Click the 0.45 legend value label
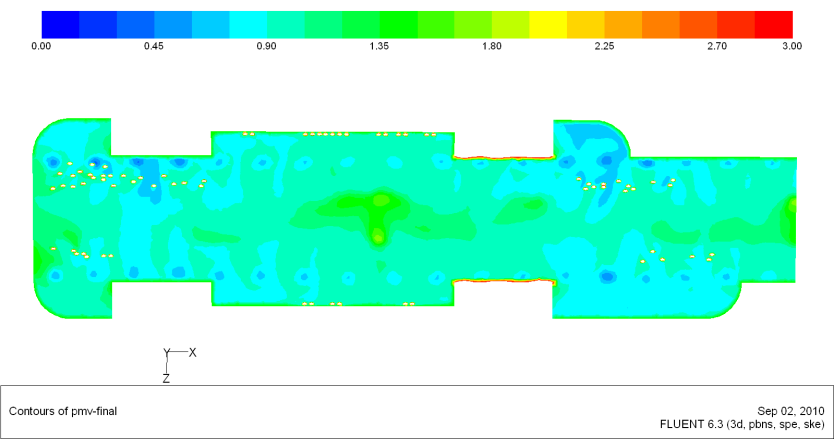This screenshot has height=439, width=834. point(154,46)
